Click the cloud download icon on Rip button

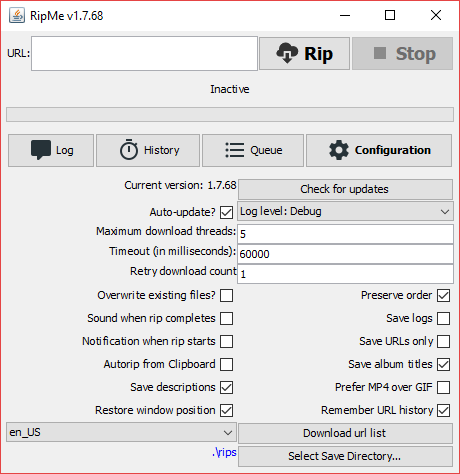pyautogui.click(x=287, y=53)
